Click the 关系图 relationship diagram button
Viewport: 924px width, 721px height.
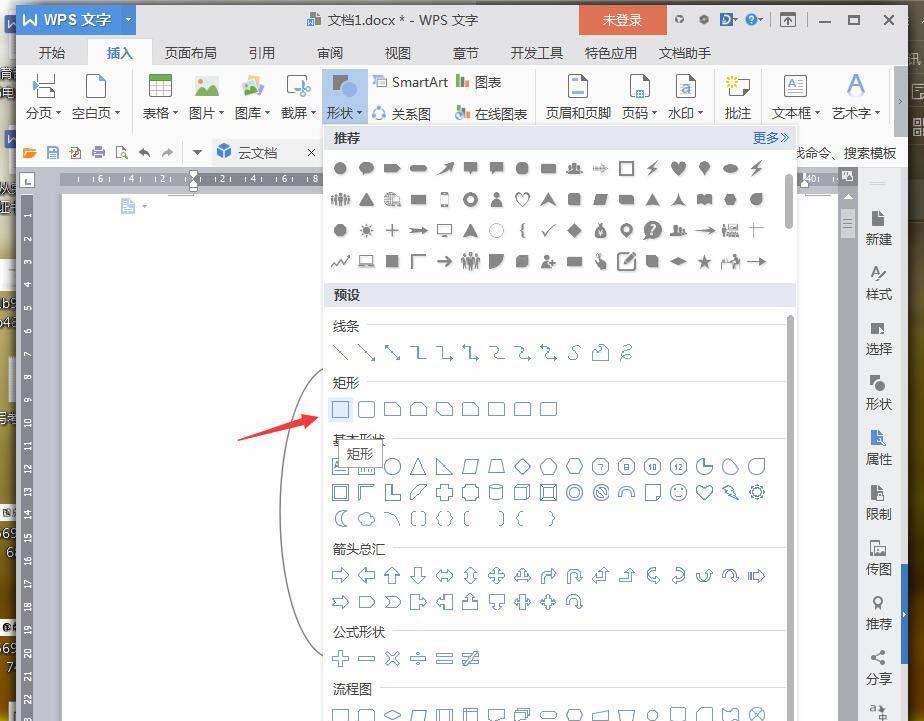pos(402,113)
